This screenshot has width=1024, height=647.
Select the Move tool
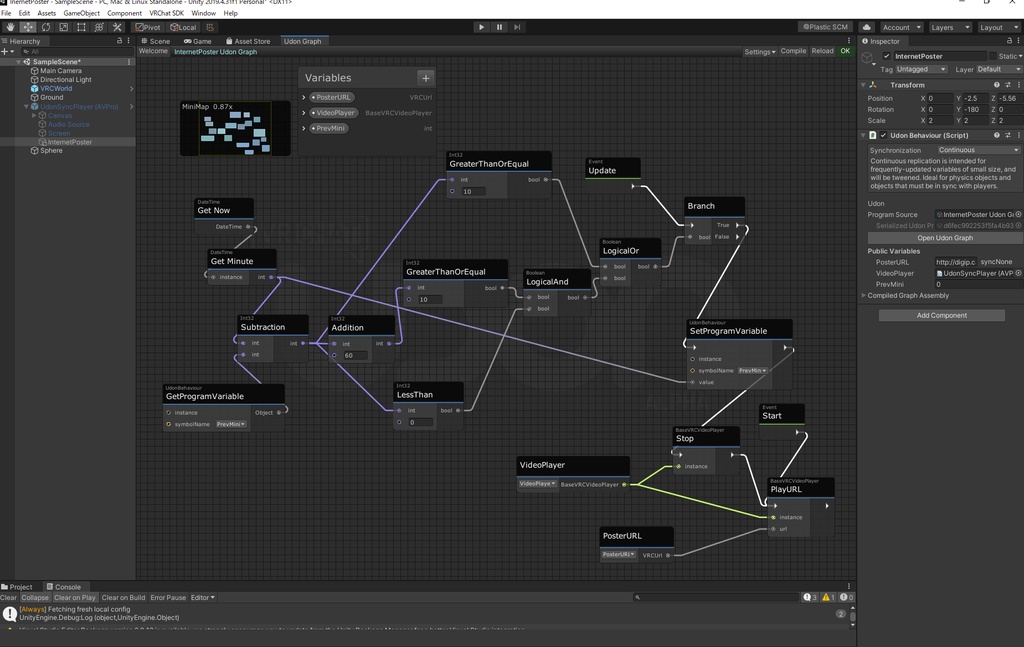coord(27,27)
